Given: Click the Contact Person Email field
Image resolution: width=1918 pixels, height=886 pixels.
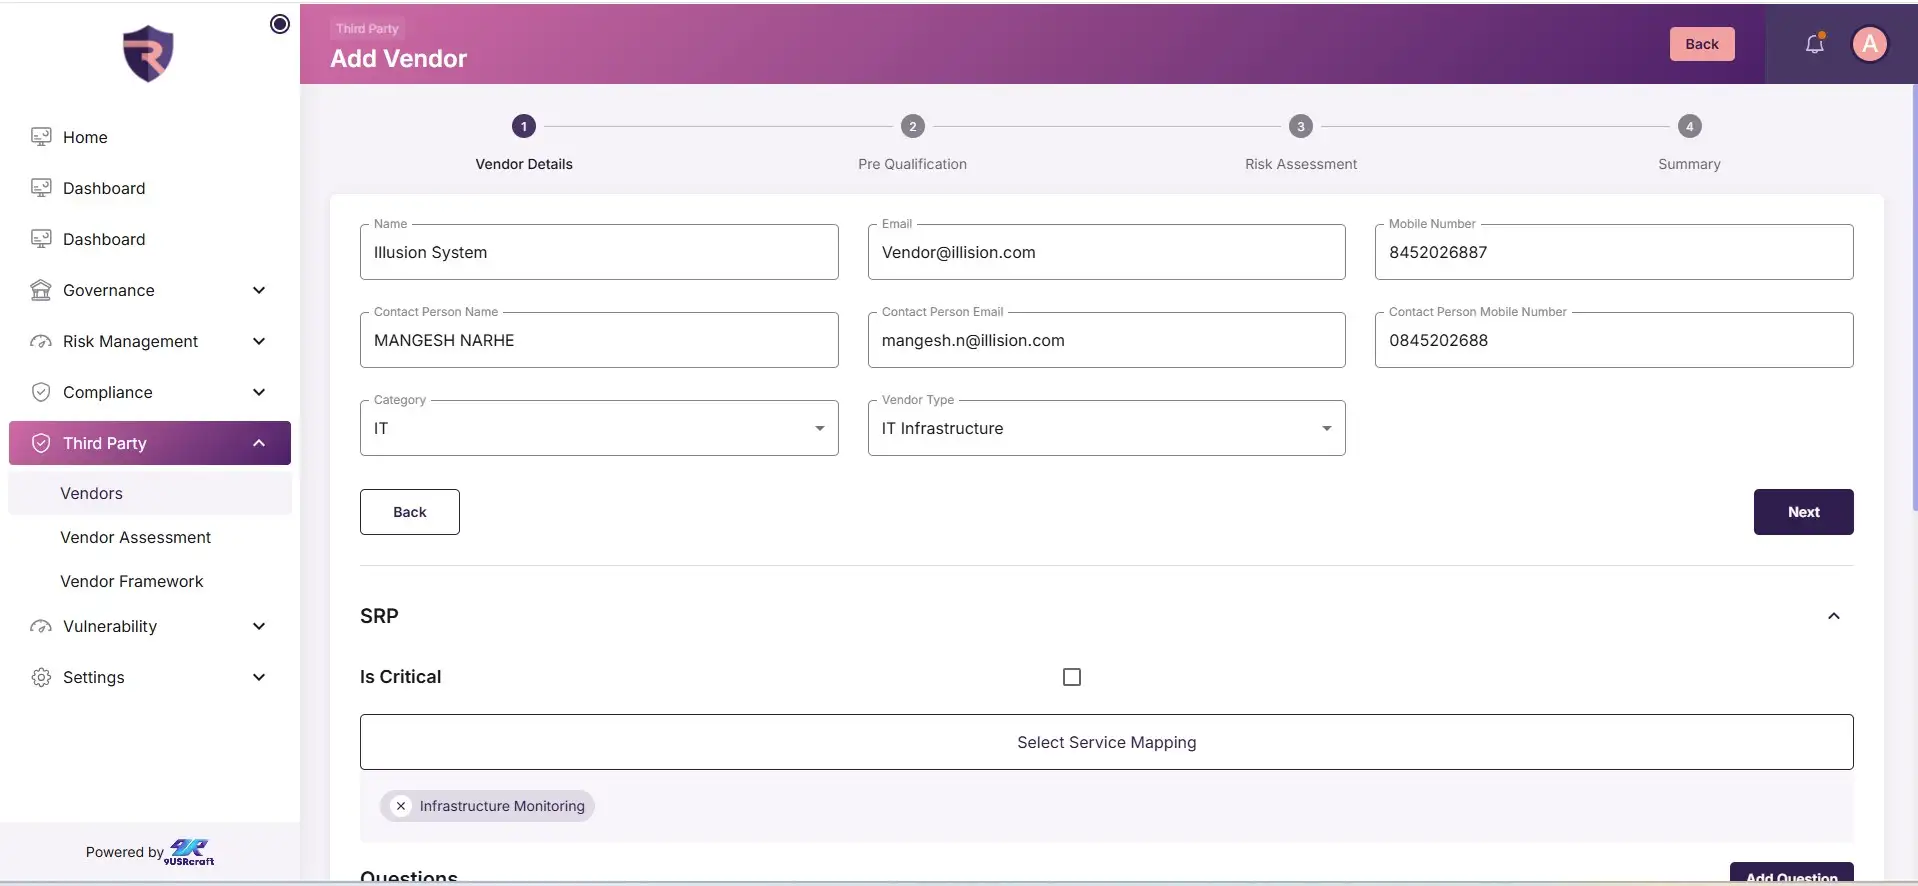Looking at the screenshot, I should [1106, 340].
